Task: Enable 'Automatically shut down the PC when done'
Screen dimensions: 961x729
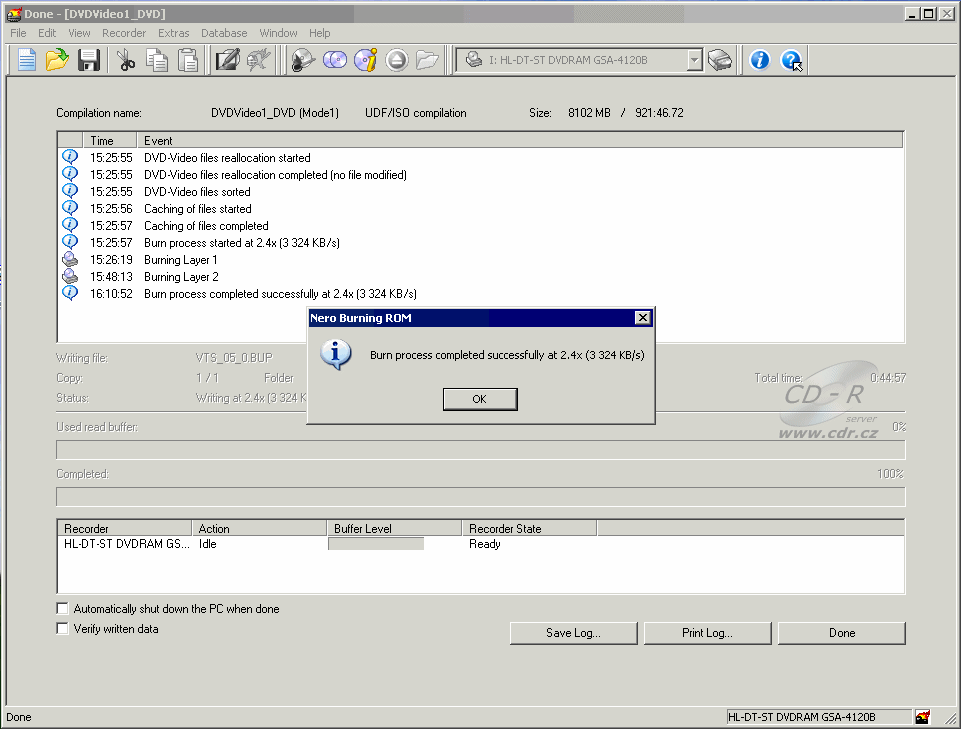Action: click(x=62, y=608)
